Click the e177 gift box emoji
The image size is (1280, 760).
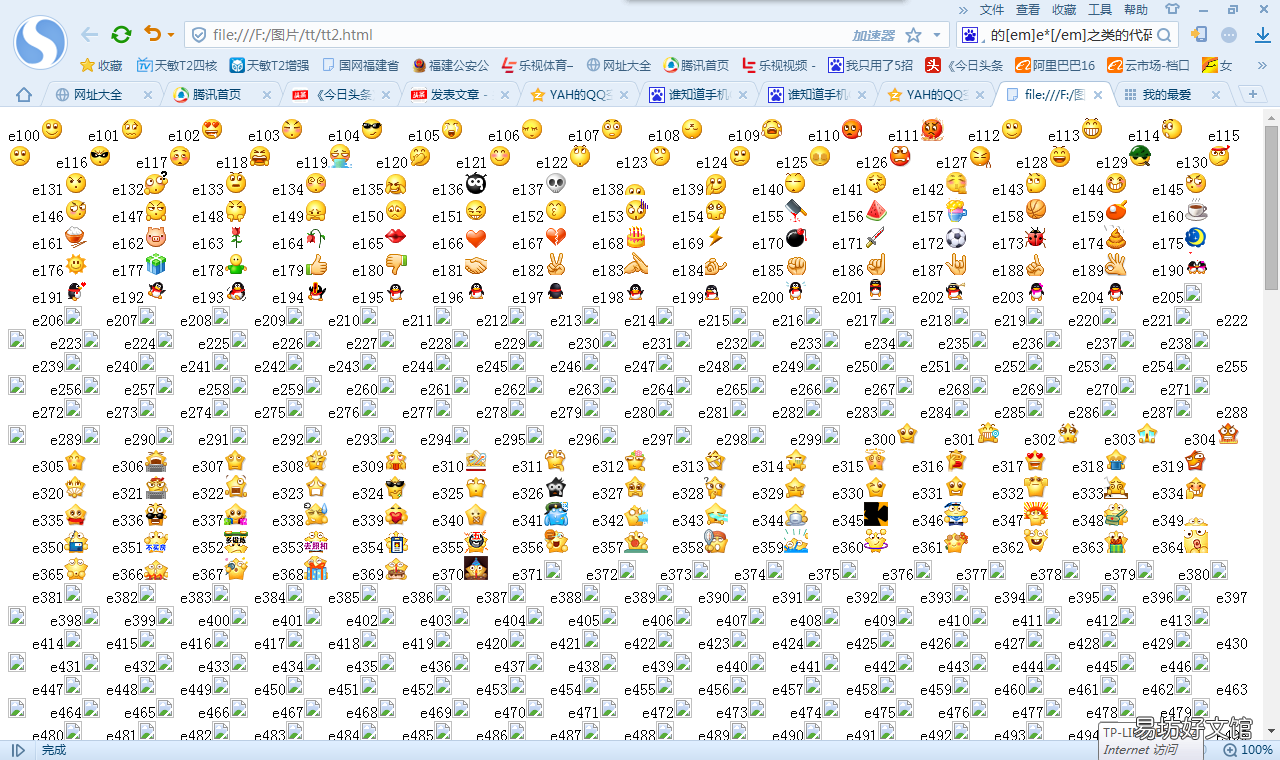(x=156, y=265)
